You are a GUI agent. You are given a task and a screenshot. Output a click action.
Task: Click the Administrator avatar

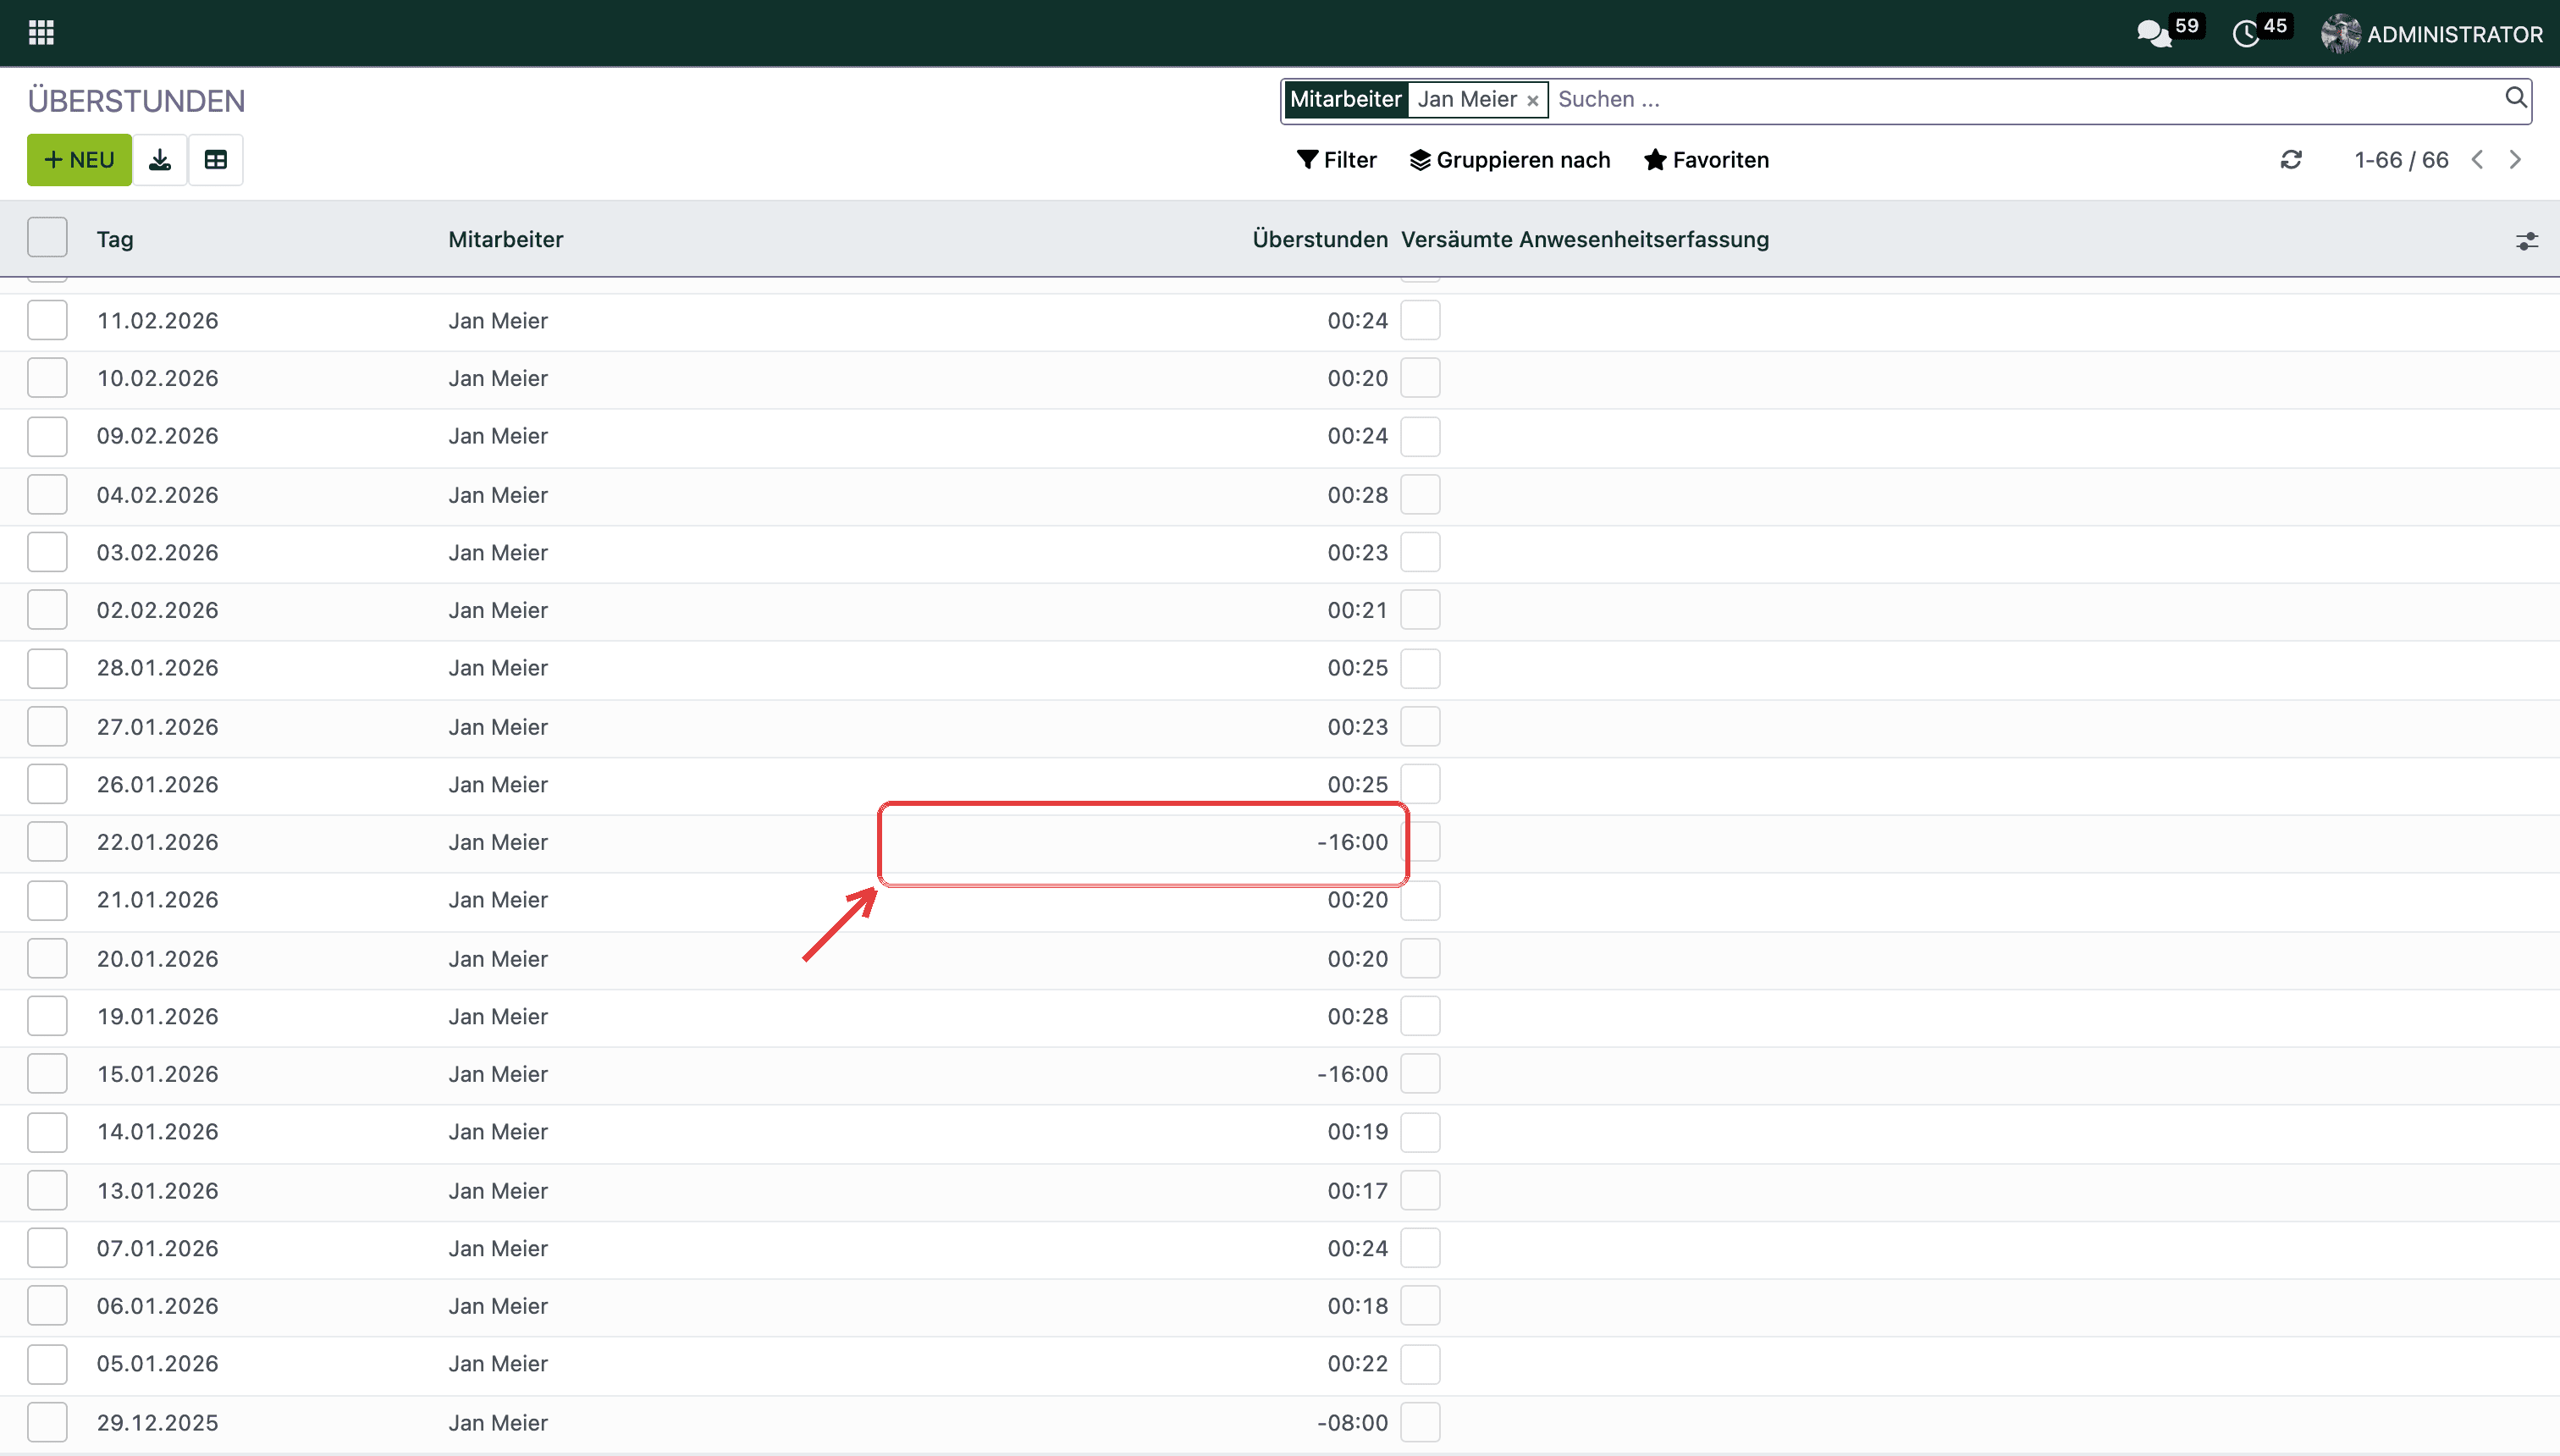[2340, 34]
